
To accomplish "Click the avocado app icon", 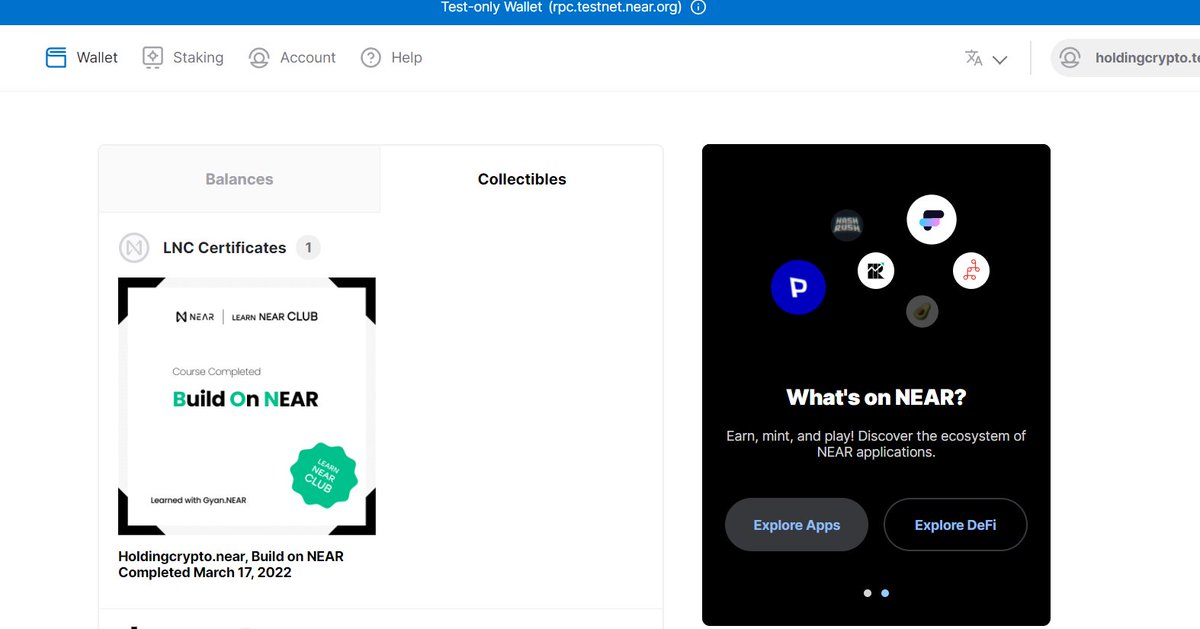I will [922, 311].
